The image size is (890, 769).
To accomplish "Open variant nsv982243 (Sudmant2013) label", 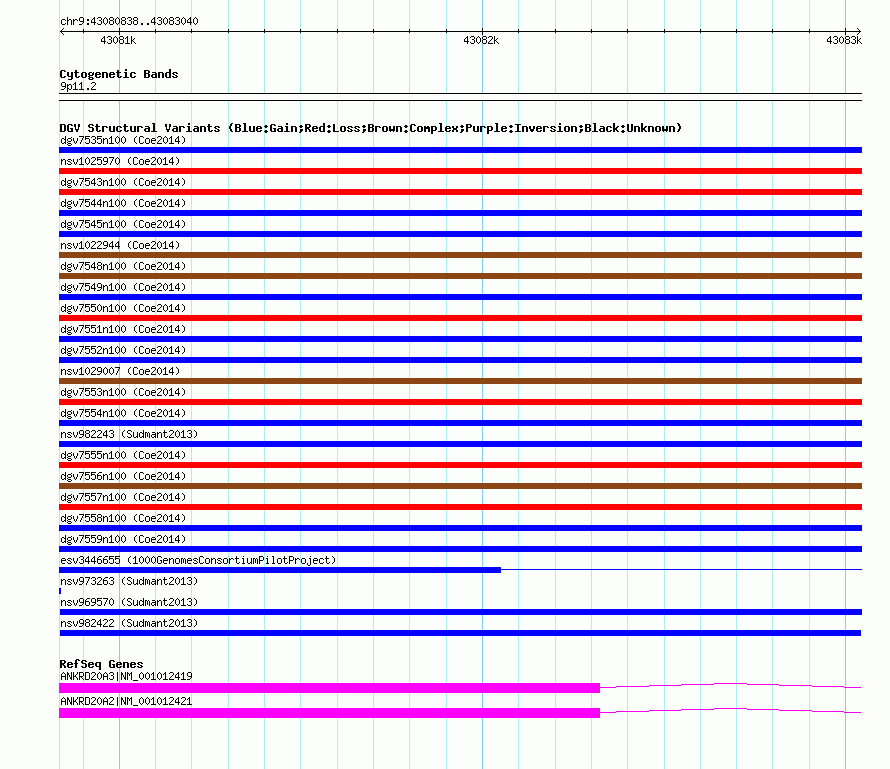I will [x=129, y=434].
